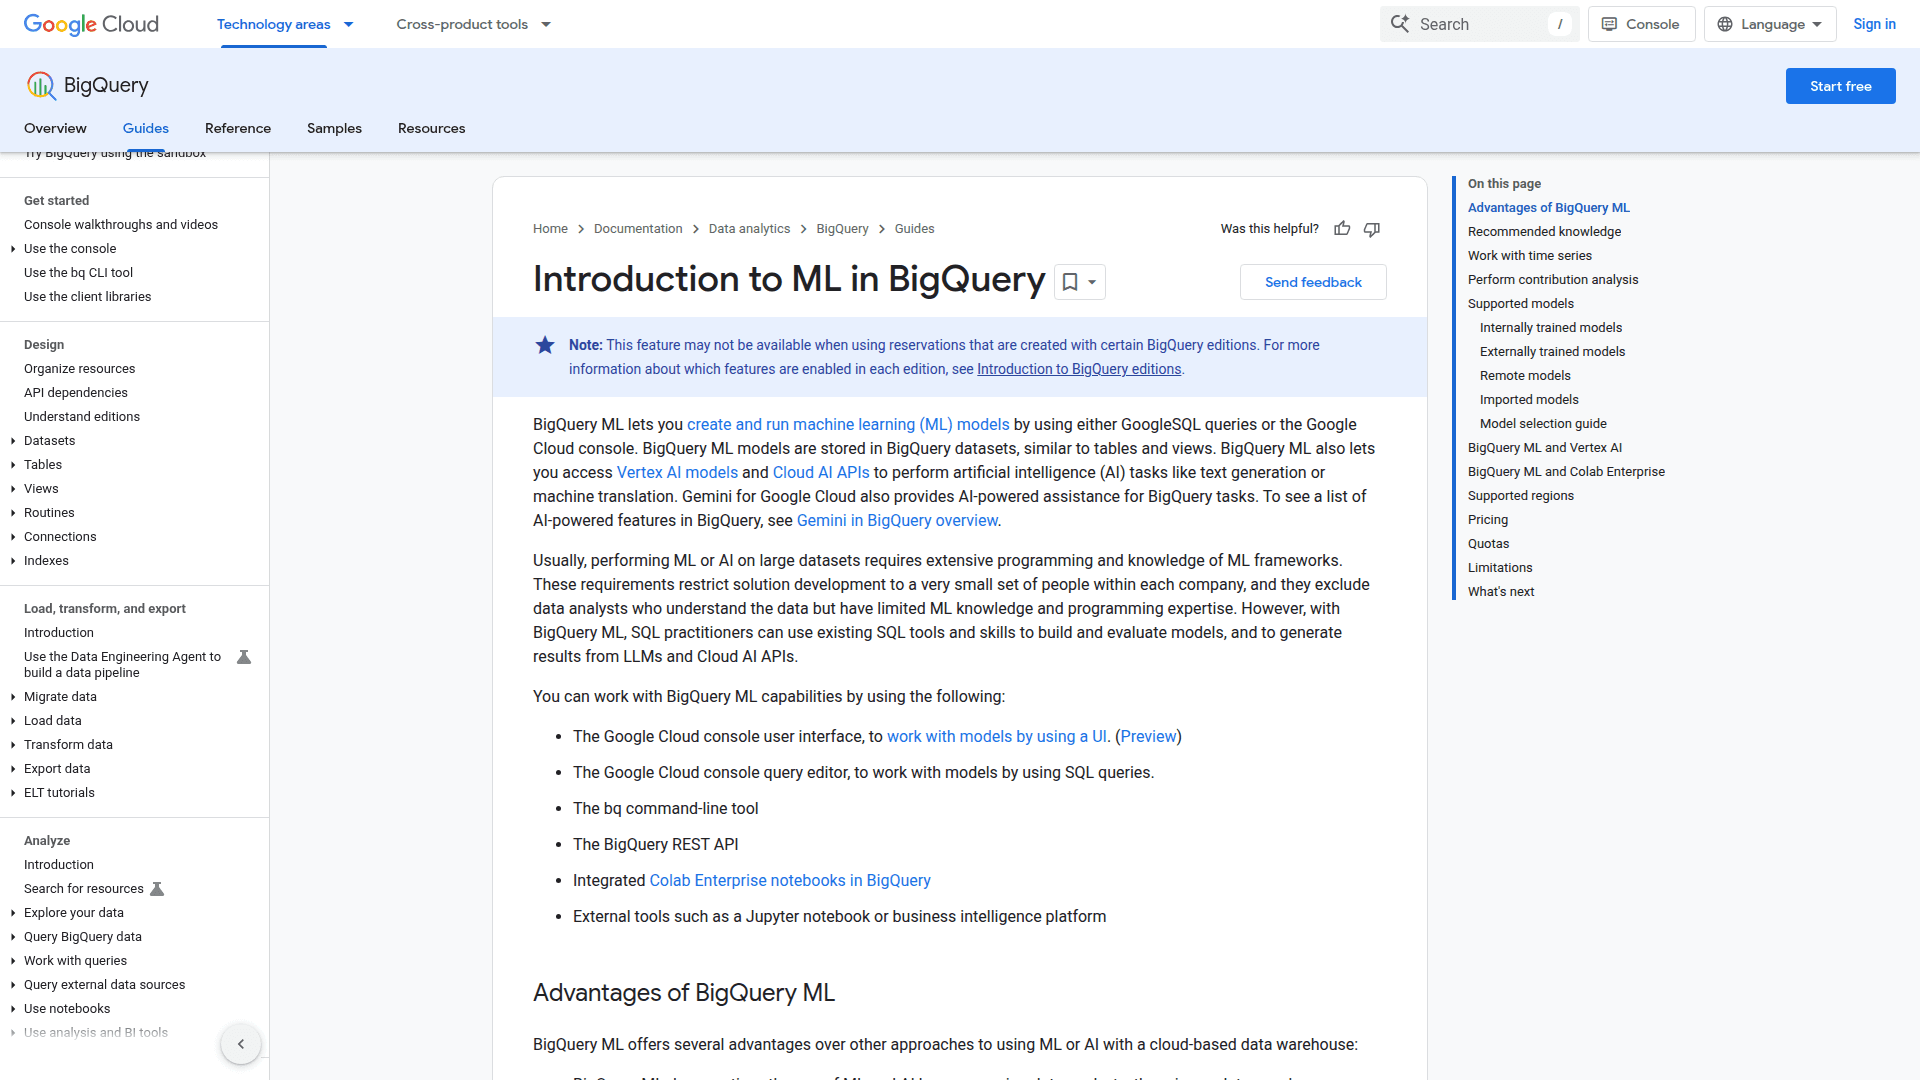The image size is (1920, 1080).
Task: Click the Google Cloud logo
Action: [x=91, y=24]
